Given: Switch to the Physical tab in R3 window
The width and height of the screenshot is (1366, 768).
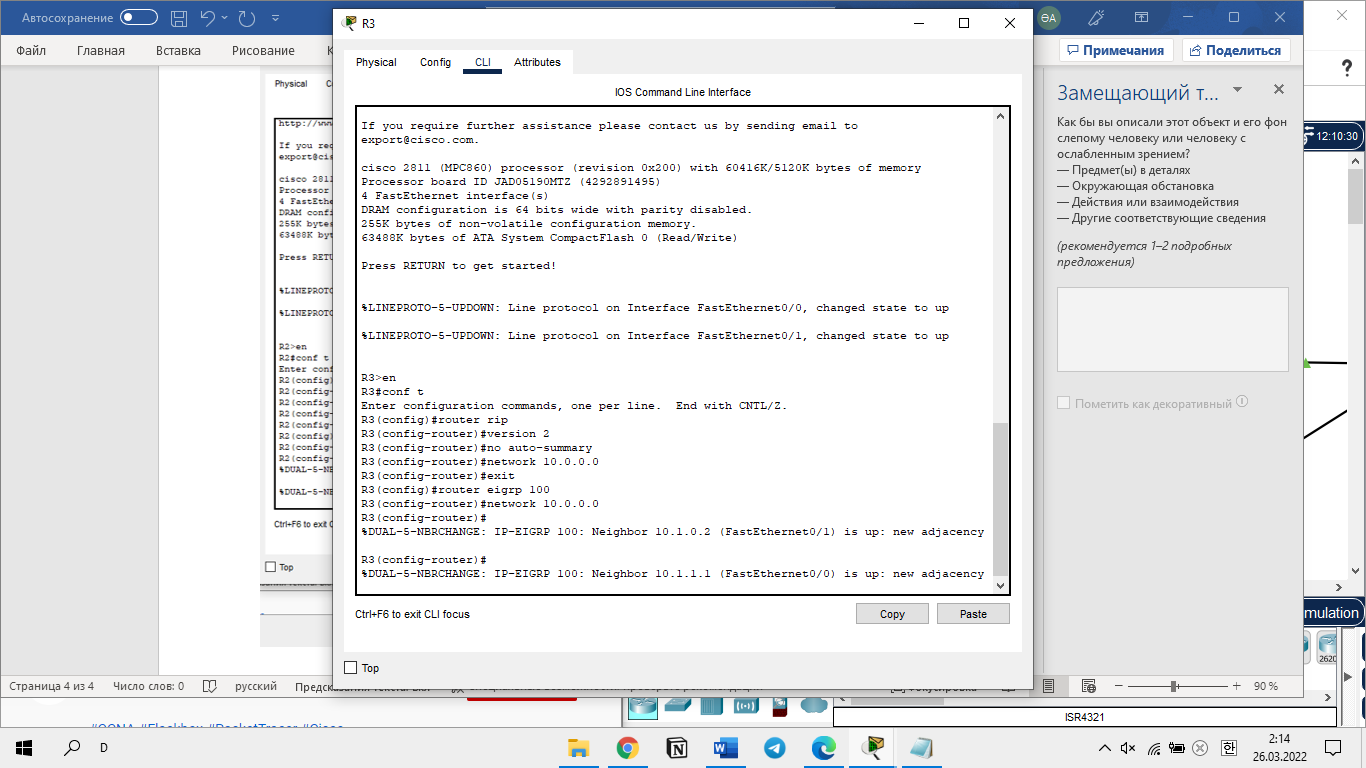Looking at the screenshot, I should pos(376,62).
